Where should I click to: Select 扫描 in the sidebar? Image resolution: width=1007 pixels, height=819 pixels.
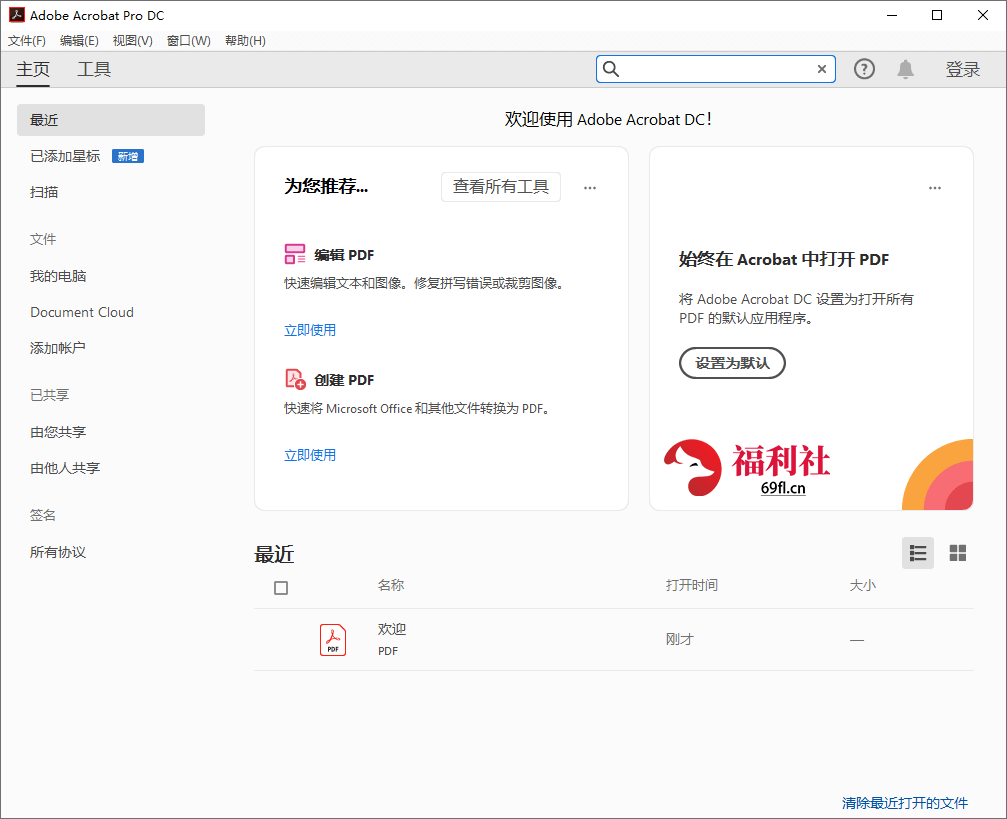click(x=44, y=192)
